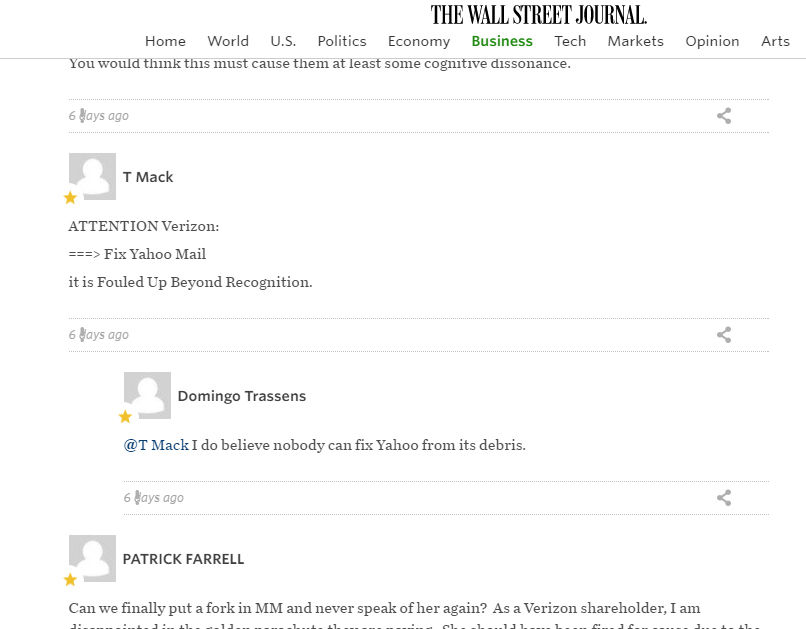This screenshot has height=629, width=806.
Task: Click share icon under T Mack's comment
Action: [724, 335]
